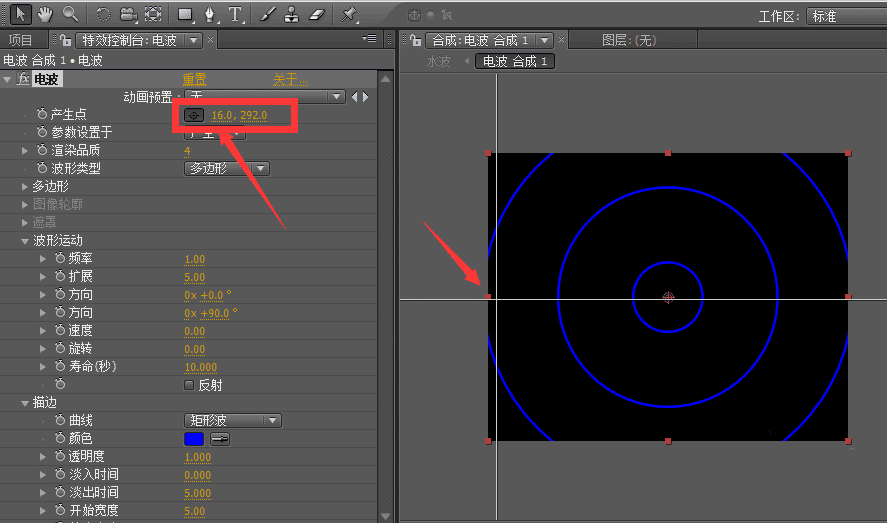887x523 pixels.
Task: Open the 波形类型 dropdown
Action: pos(227,168)
